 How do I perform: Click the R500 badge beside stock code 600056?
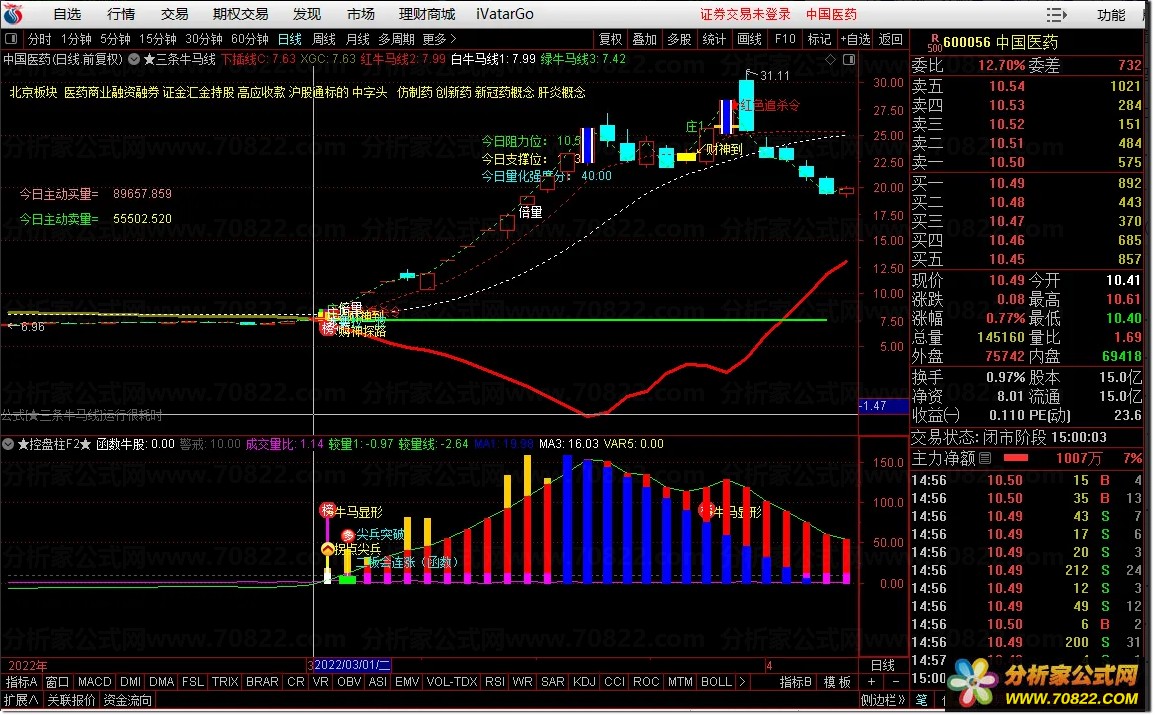coord(934,43)
